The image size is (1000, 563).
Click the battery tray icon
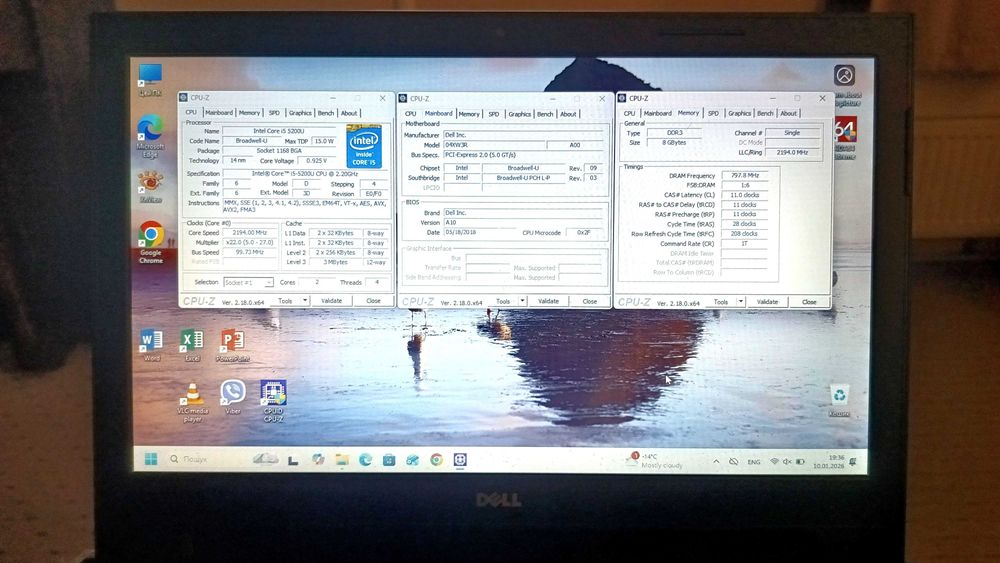(x=800, y=461)
